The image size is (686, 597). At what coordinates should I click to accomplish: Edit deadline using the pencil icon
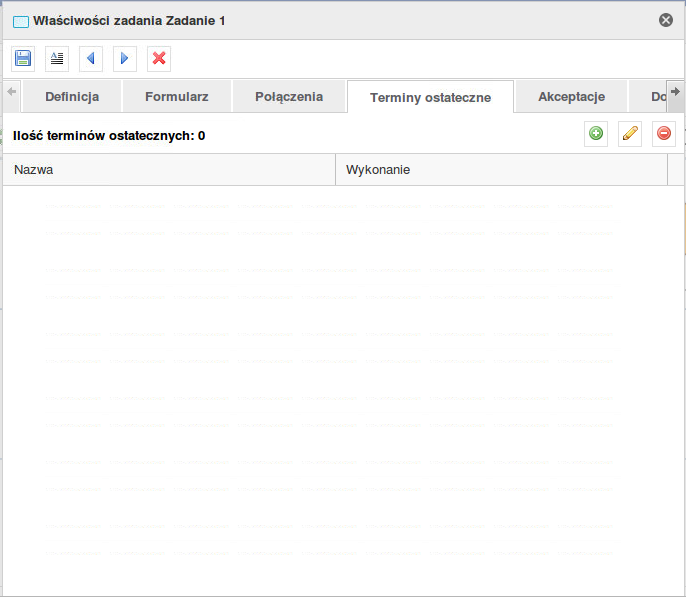pyautogui.click(x=630, y=134)
